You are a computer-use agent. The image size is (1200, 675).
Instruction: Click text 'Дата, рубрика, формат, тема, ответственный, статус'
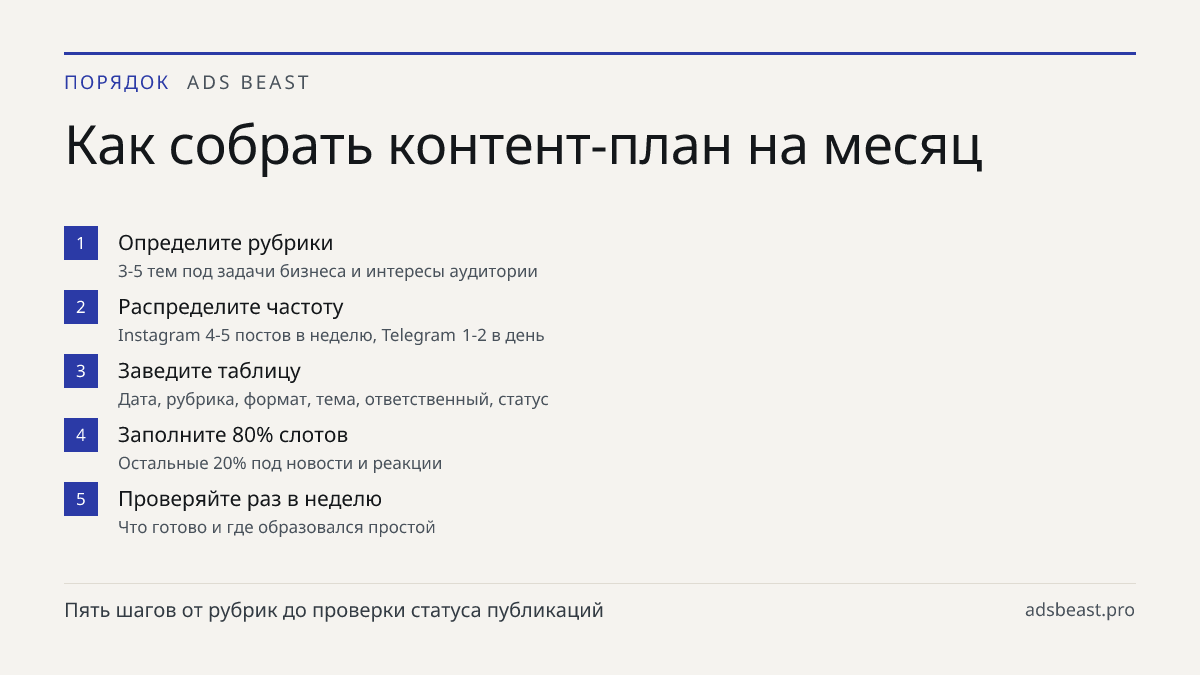pyautogui.click(x=333, y=399)
